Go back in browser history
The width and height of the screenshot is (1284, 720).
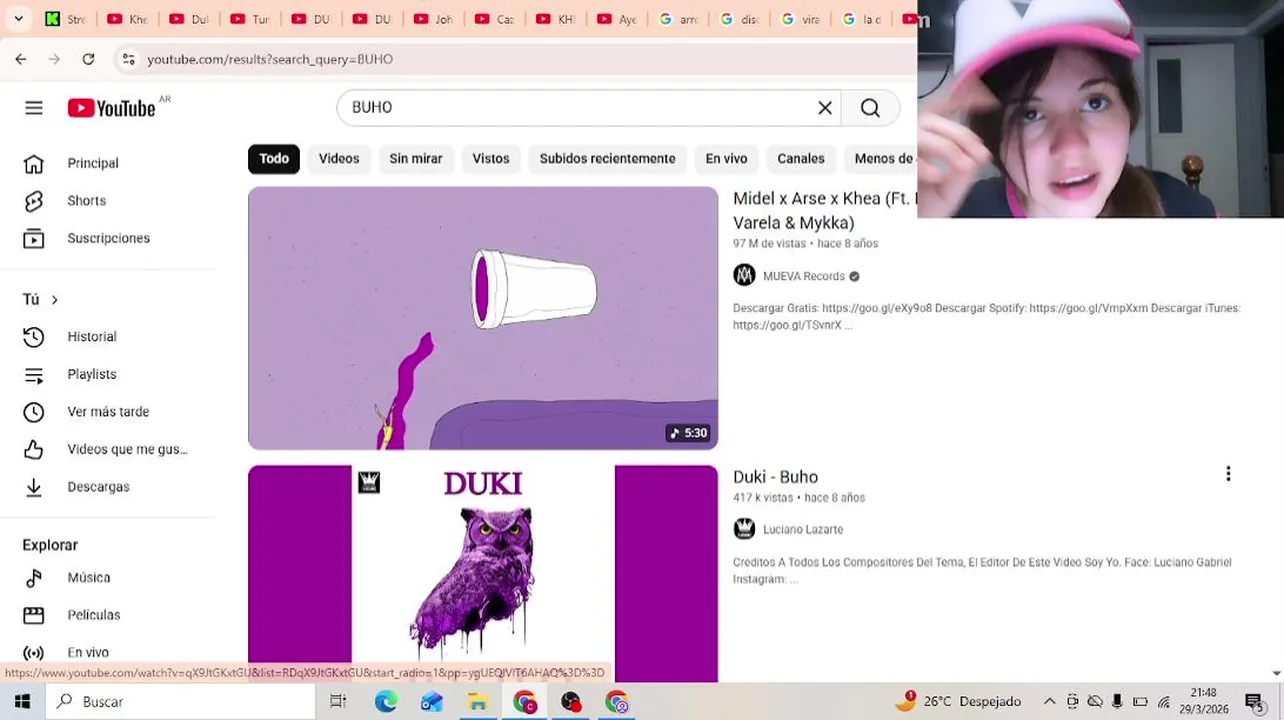pyautogui.click(x=21, y=59)
